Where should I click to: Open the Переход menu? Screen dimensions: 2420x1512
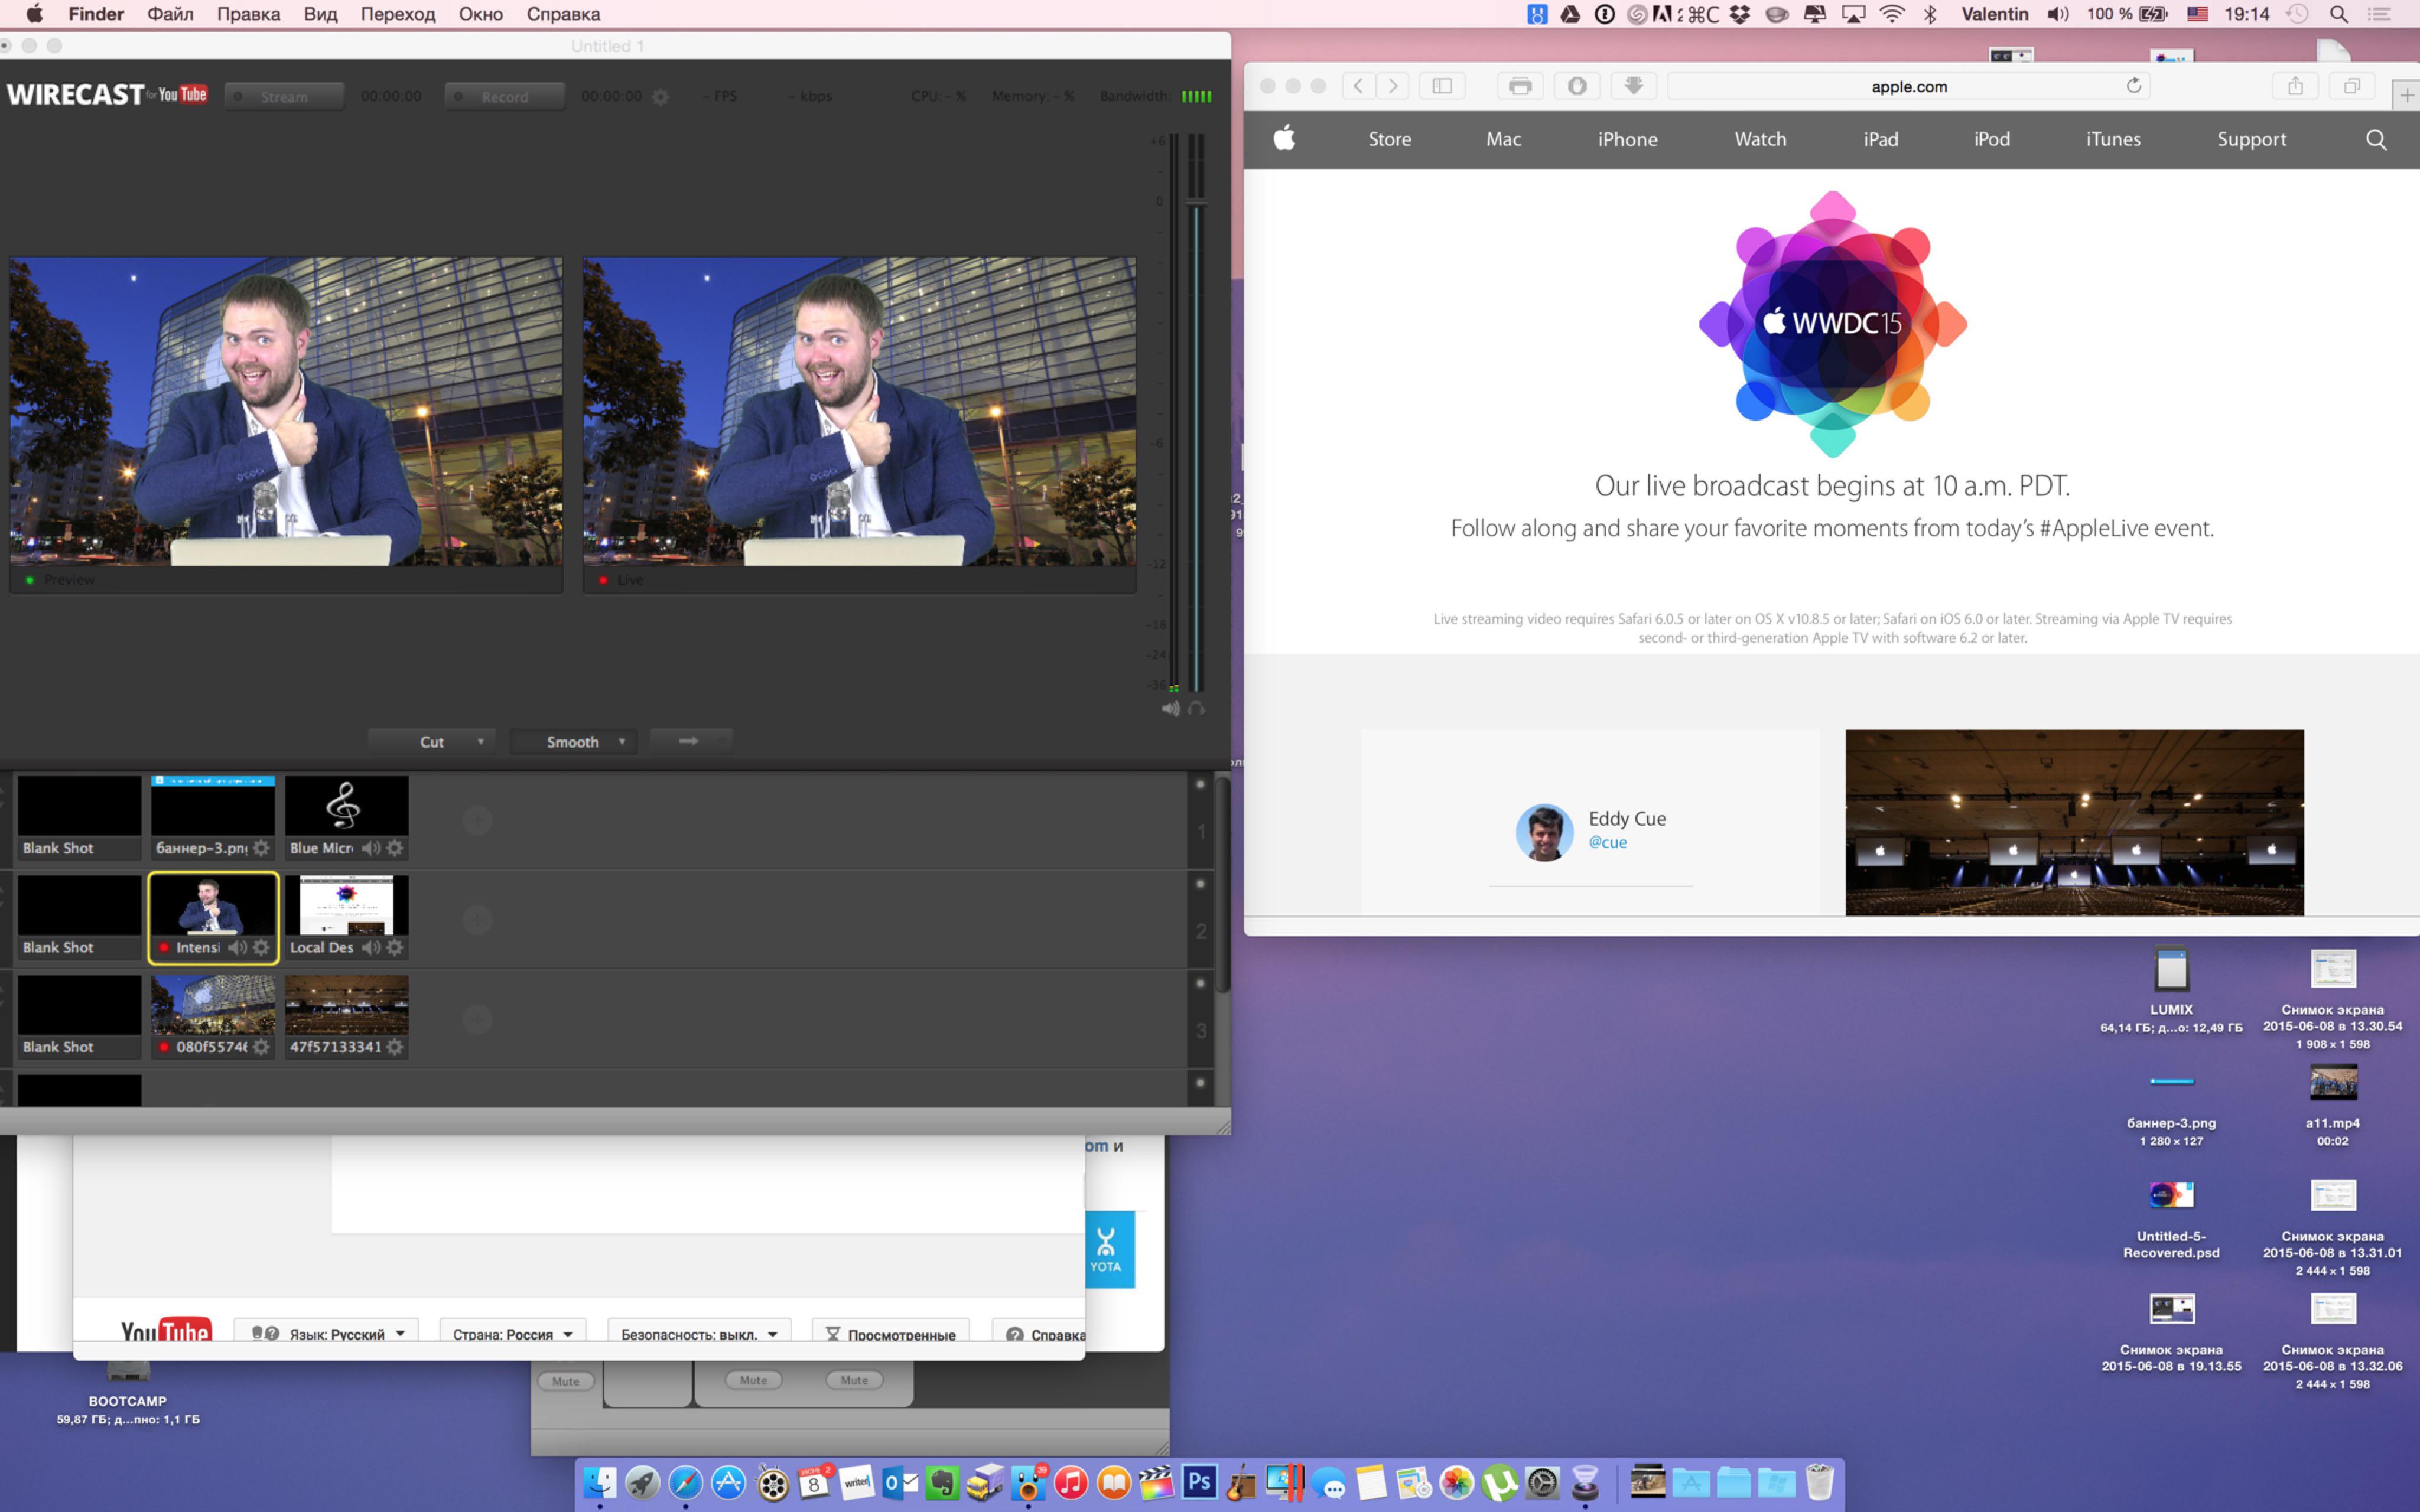[398, 14]
